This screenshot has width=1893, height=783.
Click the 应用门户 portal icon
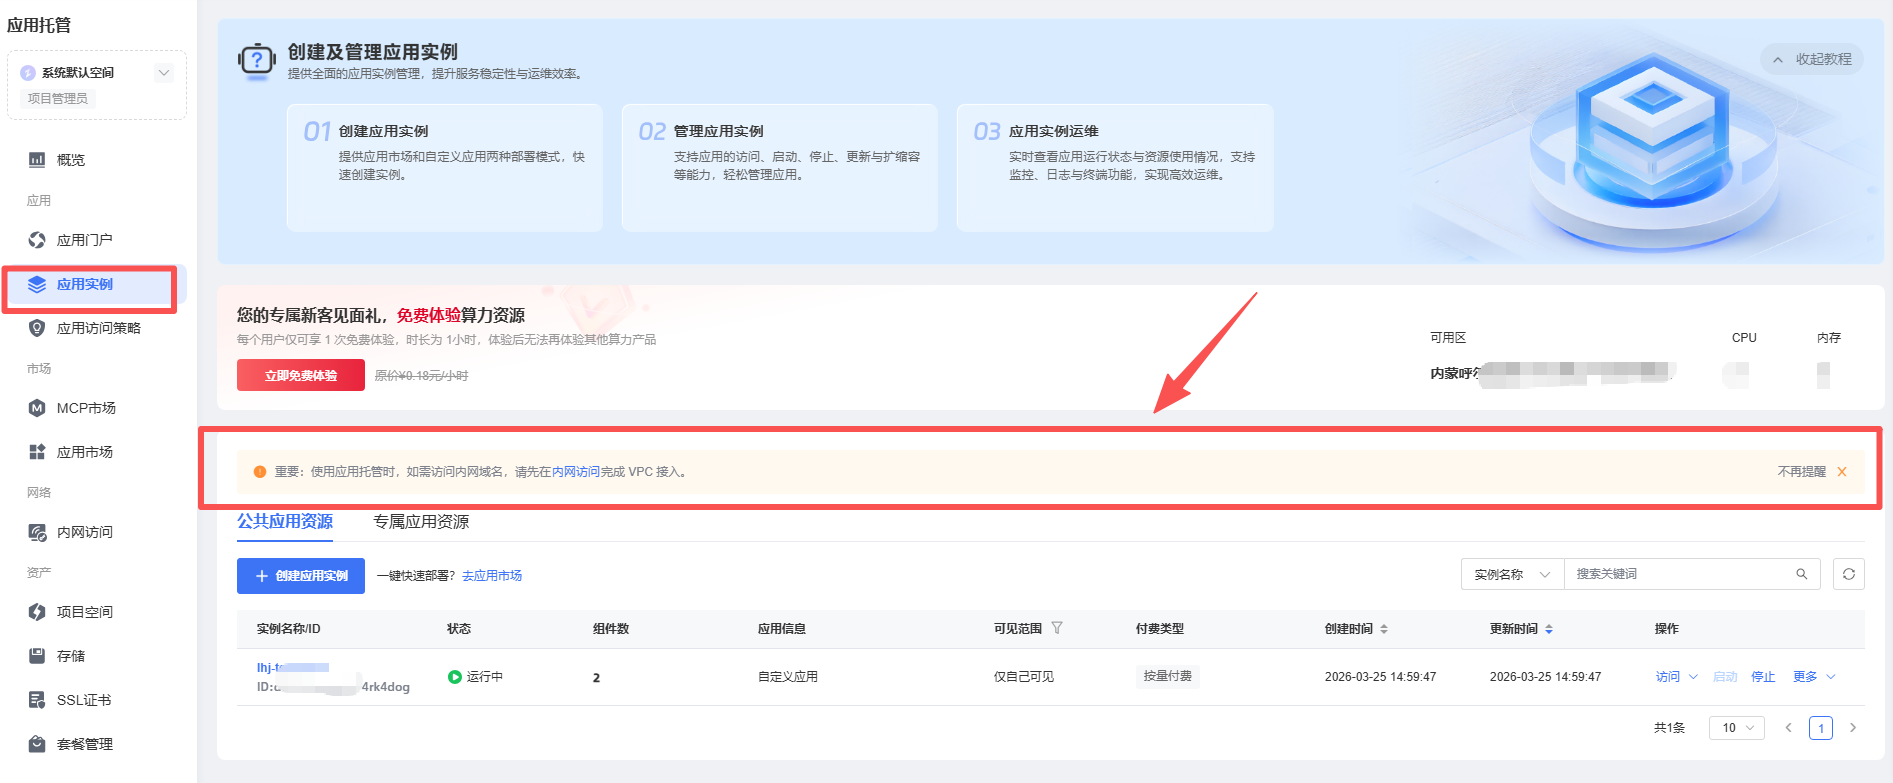tap(37, 240)
